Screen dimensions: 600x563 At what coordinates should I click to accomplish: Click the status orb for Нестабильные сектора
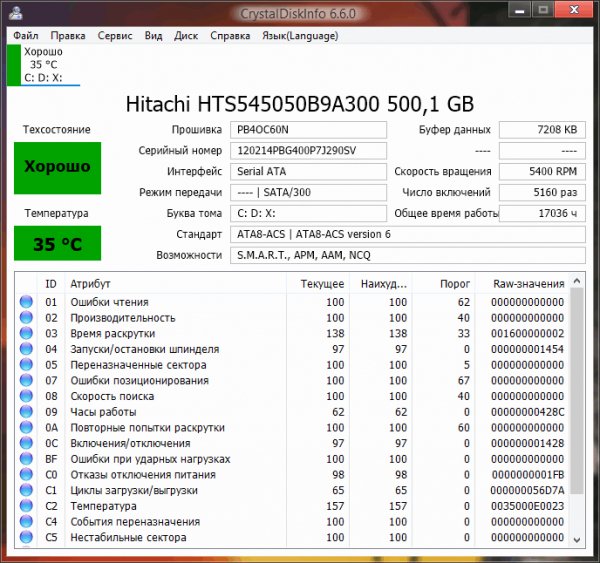[26, 537]
